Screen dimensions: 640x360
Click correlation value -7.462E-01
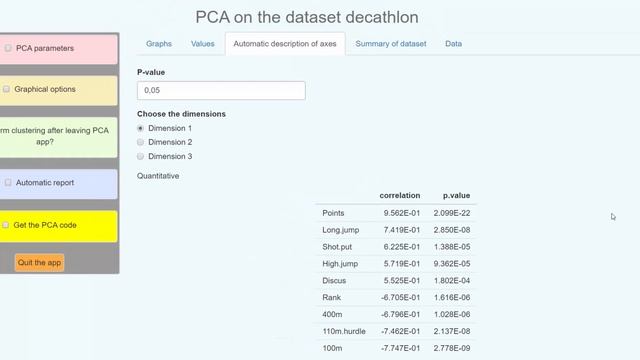tap(400, 331)
